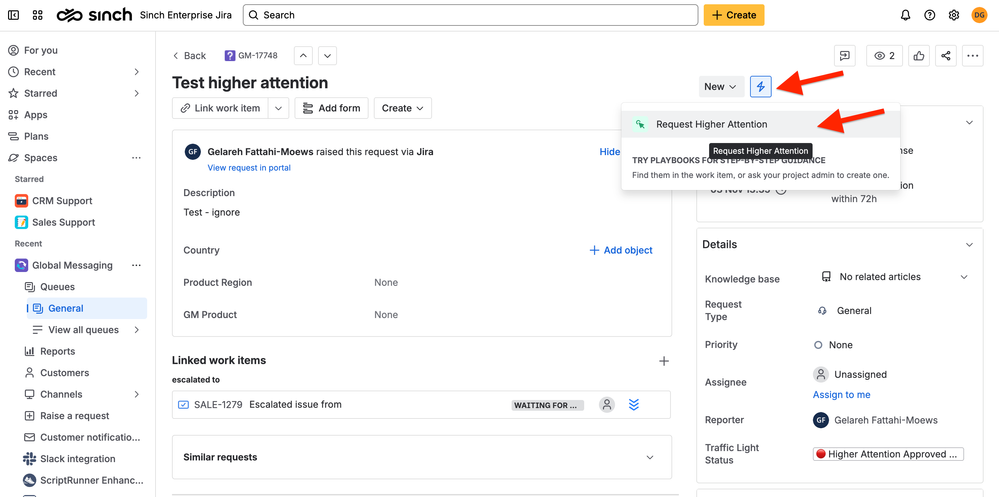Click the share icon
The width and height of the screenshot is (999, 497).
(x=946, y=56)
